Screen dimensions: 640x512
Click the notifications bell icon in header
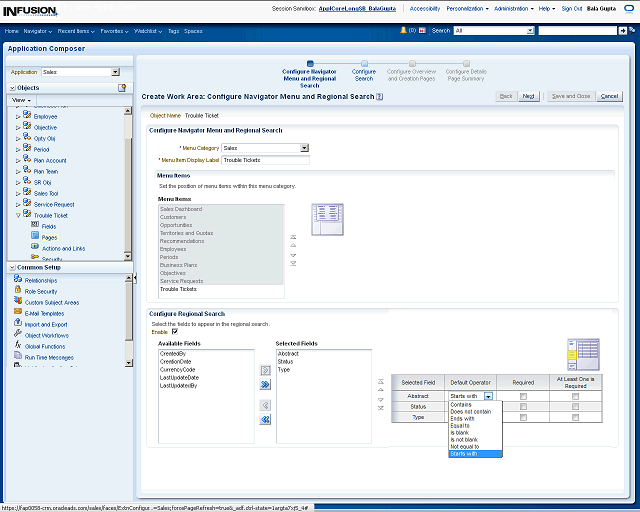[402, 31]
